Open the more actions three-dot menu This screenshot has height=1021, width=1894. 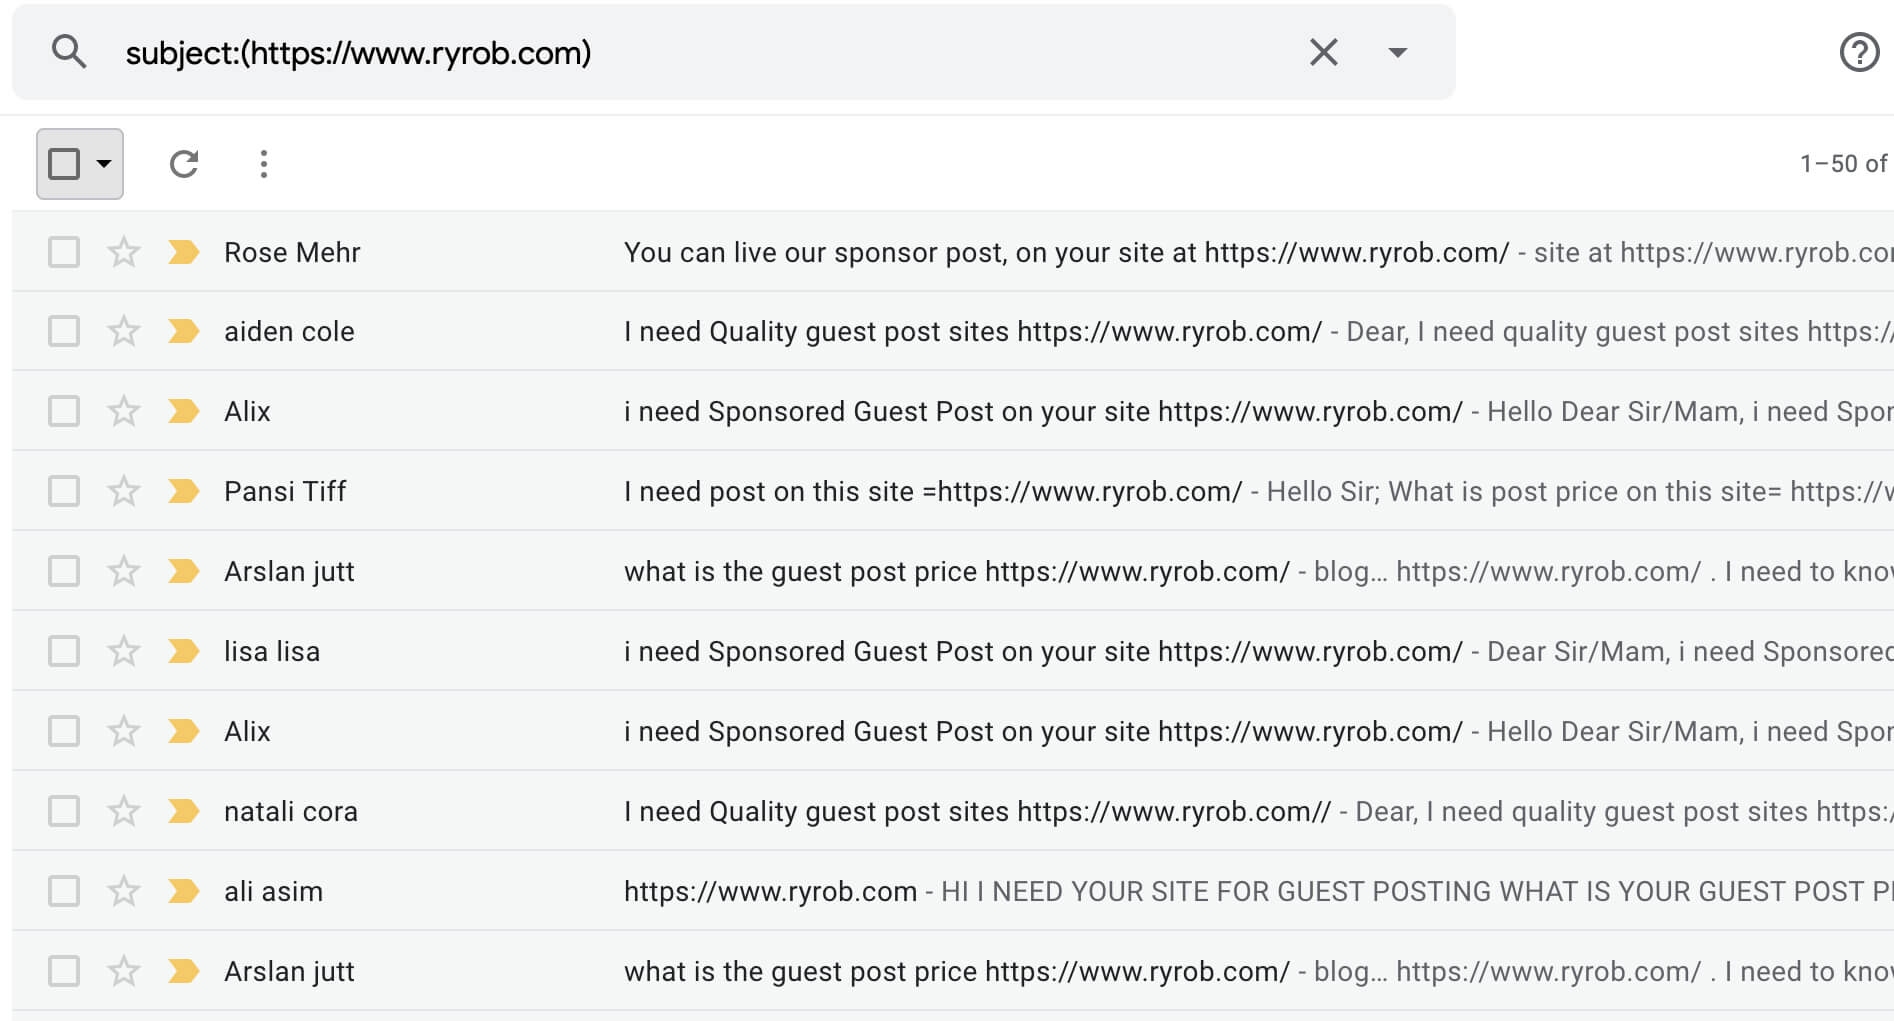(x=263, y=163)
